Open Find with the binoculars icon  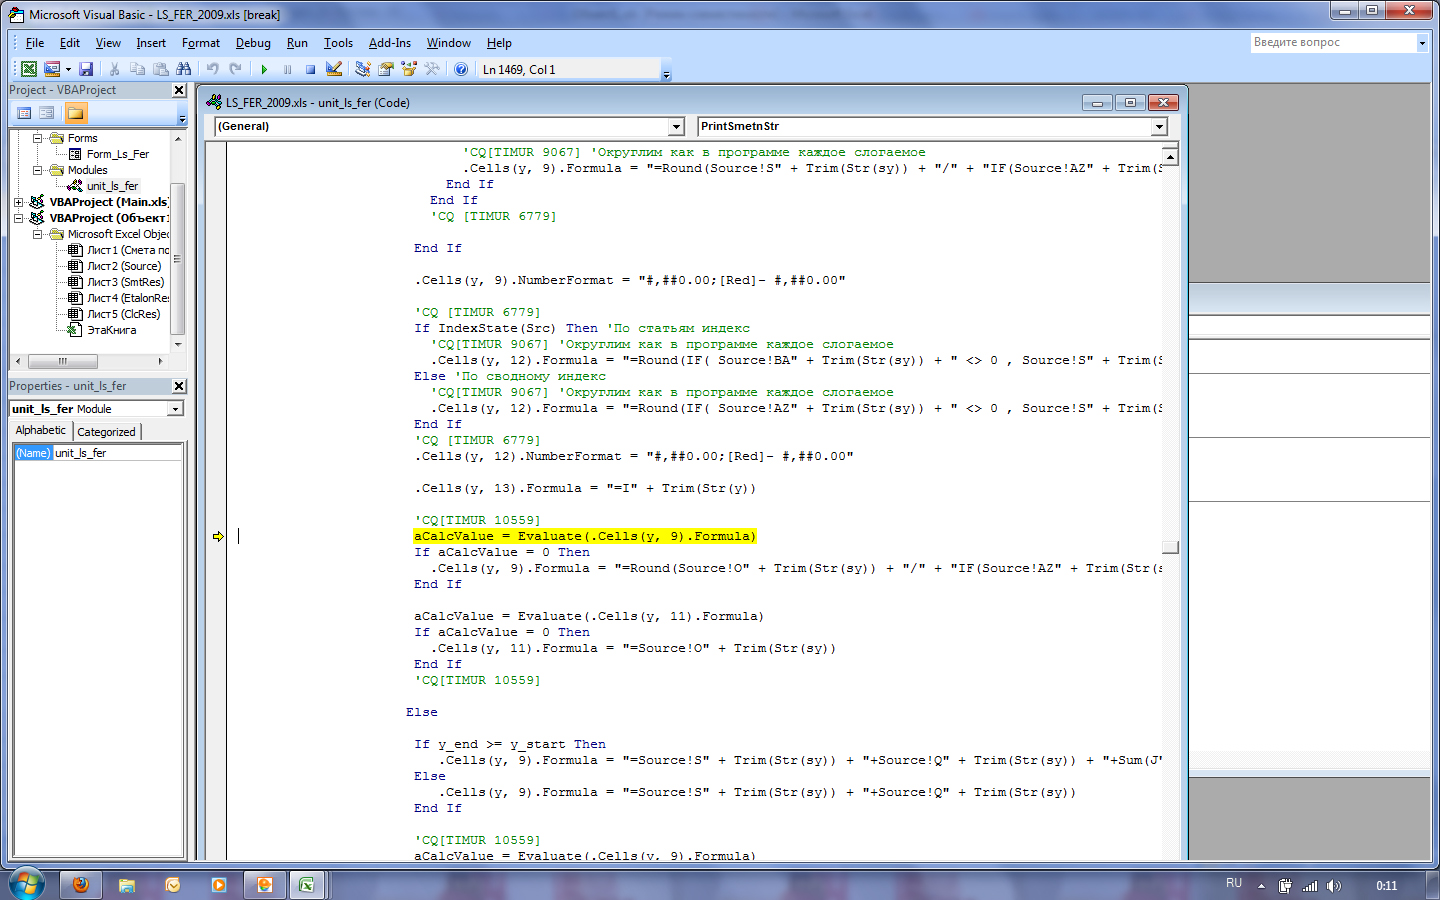(183, 69)
